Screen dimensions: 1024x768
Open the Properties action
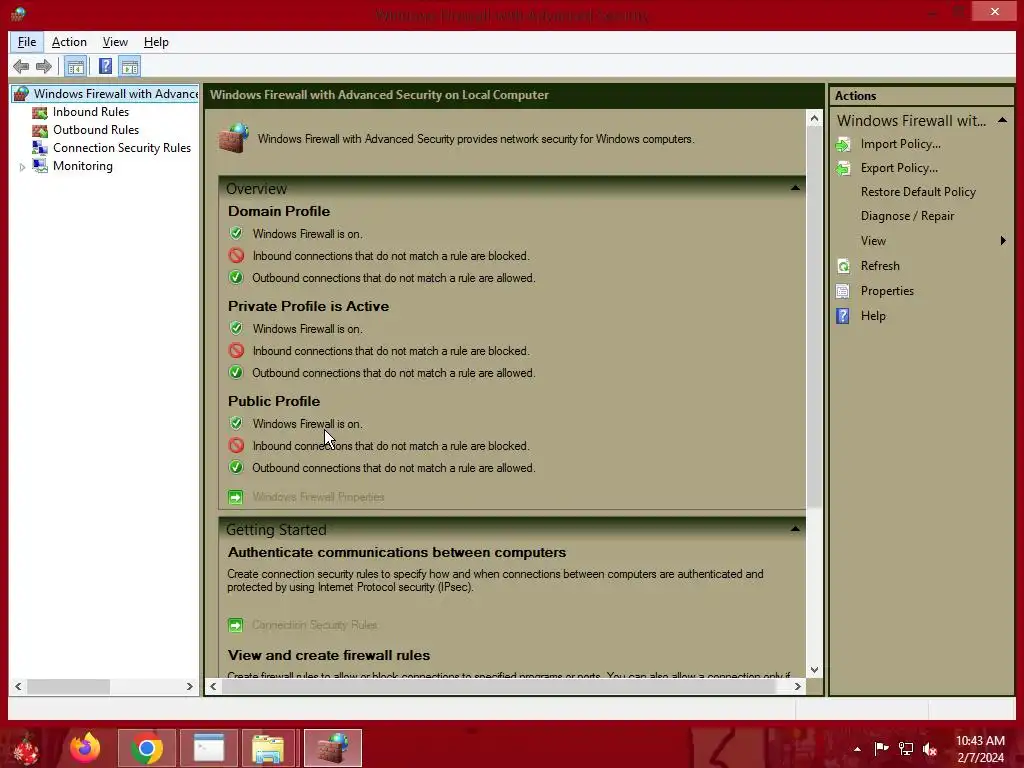[x=887, y=291]
